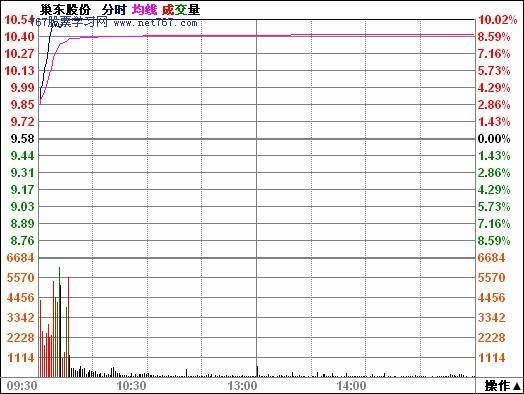The height and width of the screenshot is (394, 524).
Task: Select the 均线 average line label
Action: [x=144, y=10]
